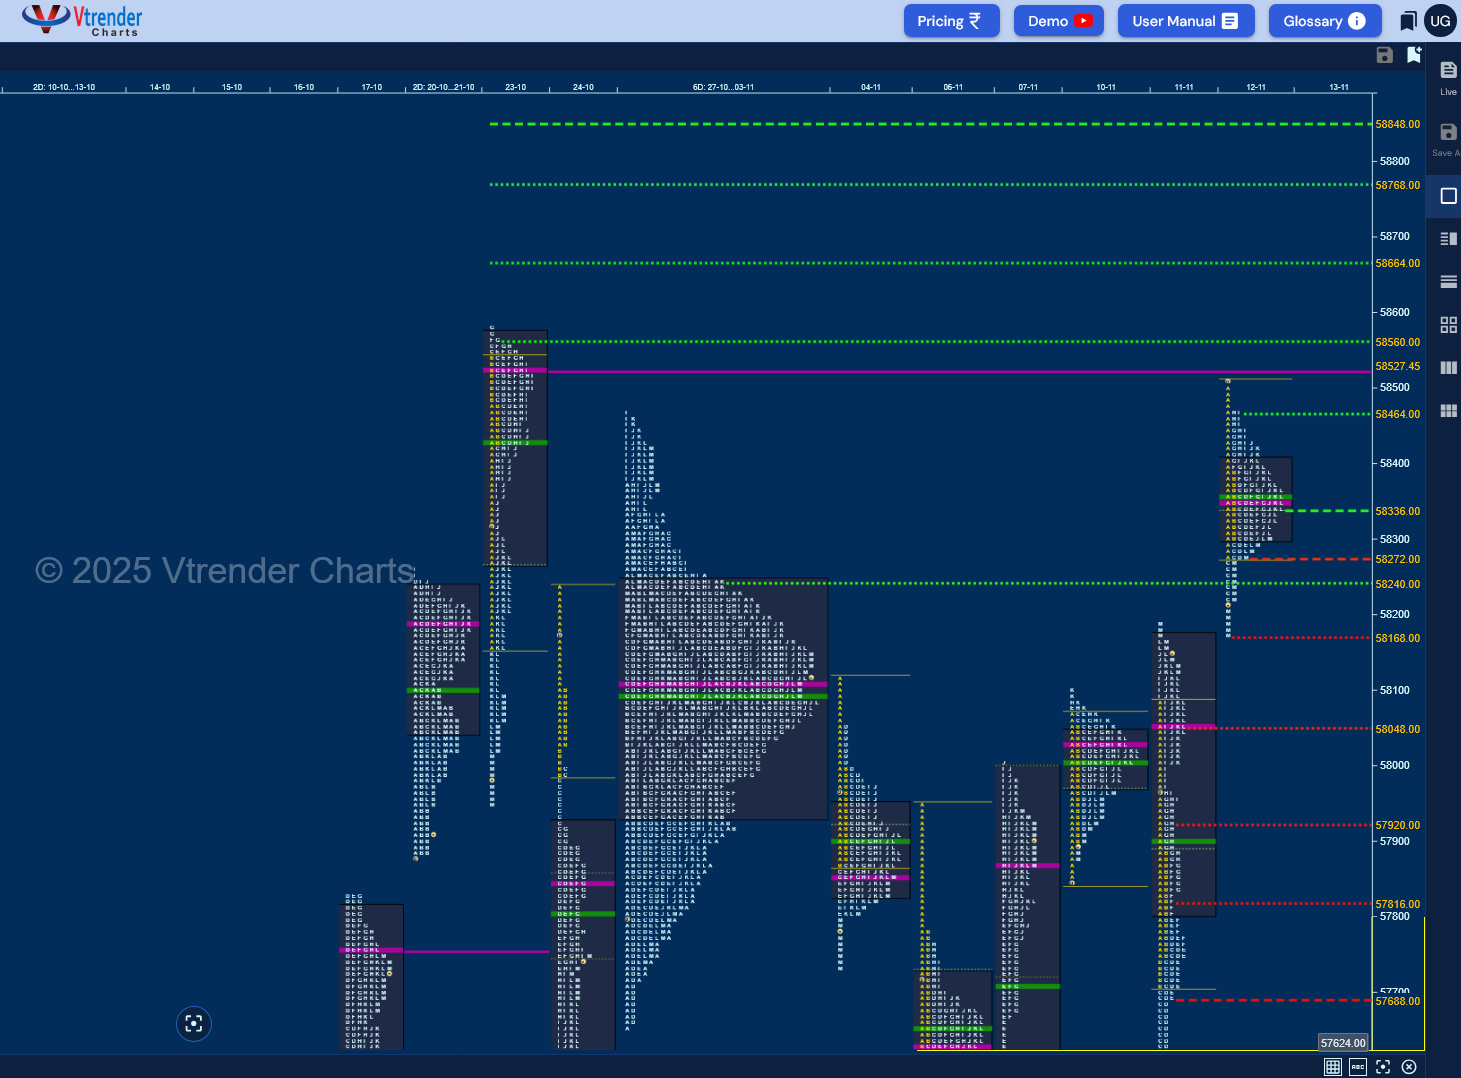The image size is (1461, 1078).
Task: Toggle the grid display icon in bottom bar
Action: click(x=1332, y=1066)
